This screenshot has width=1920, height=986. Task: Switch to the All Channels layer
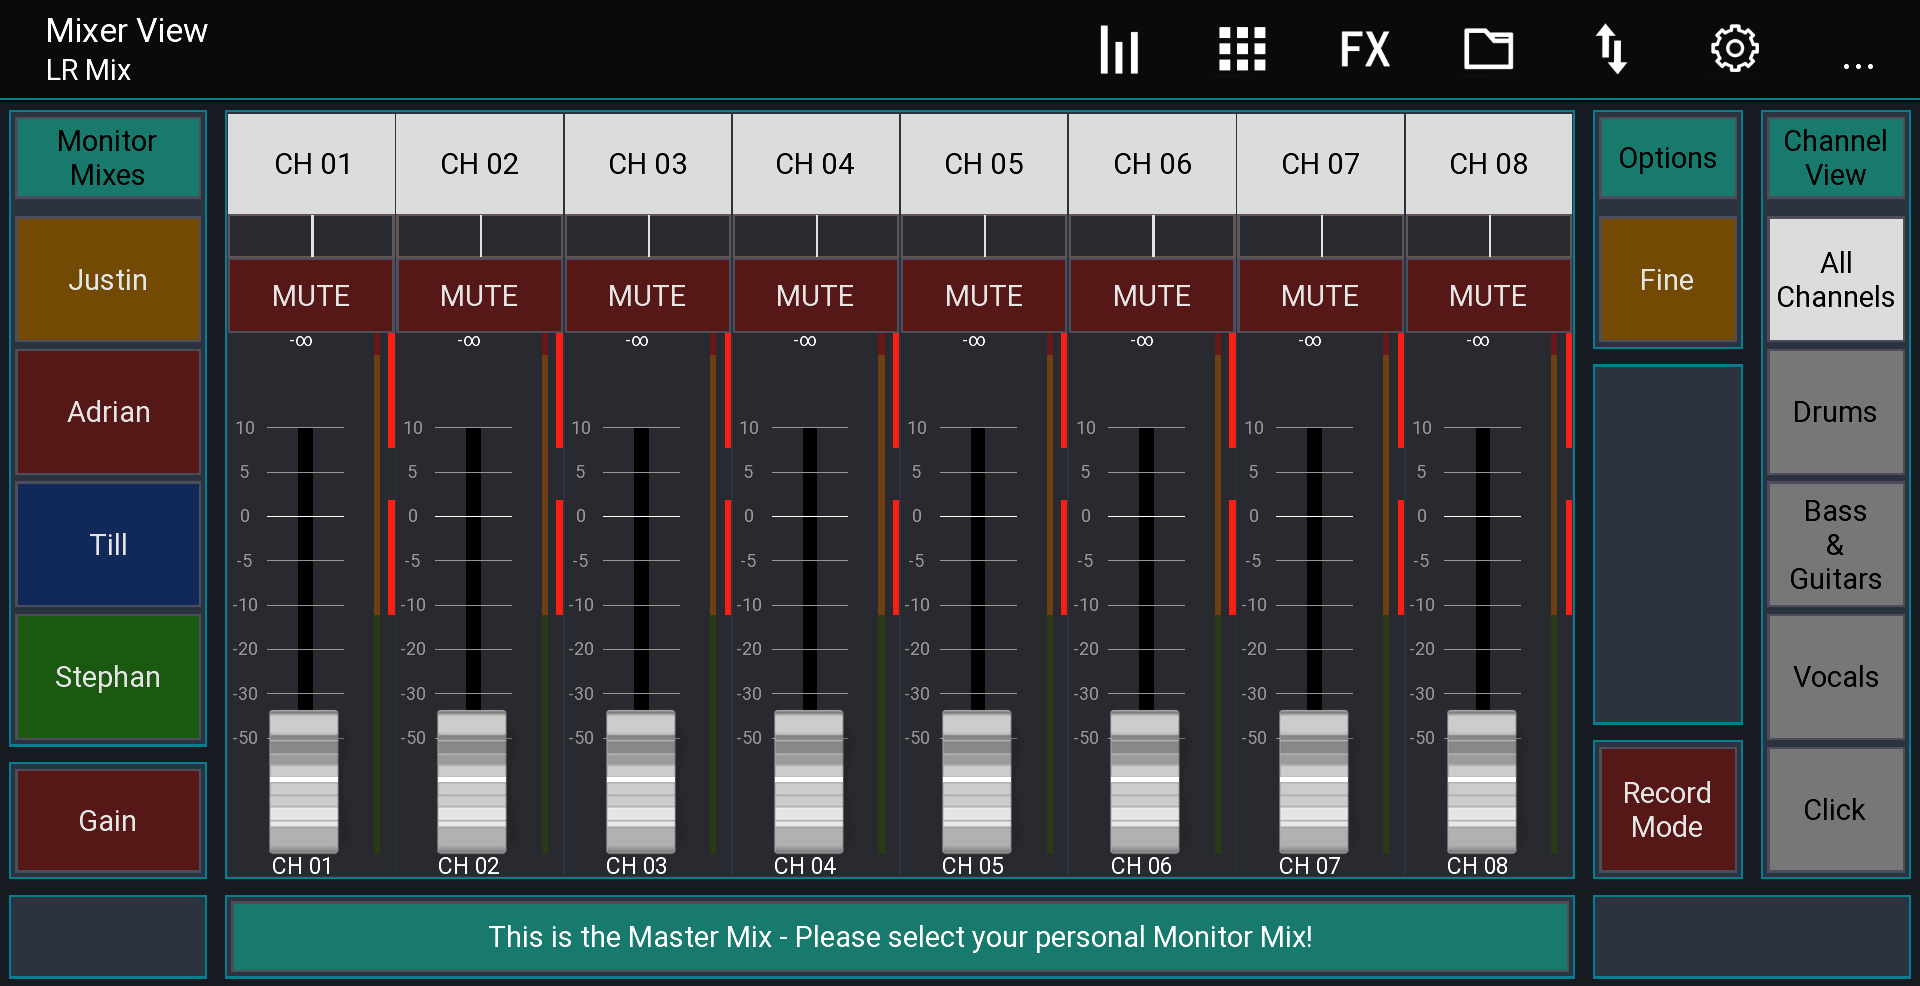pos(1835,280)
